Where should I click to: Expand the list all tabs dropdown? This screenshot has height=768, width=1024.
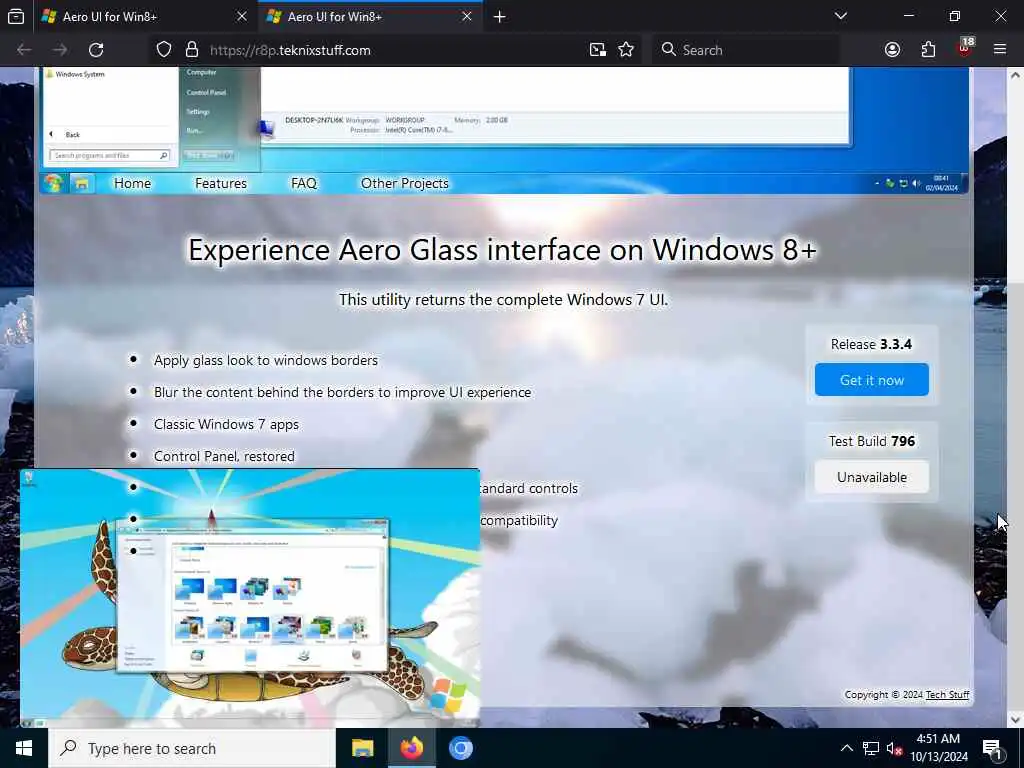841,16
